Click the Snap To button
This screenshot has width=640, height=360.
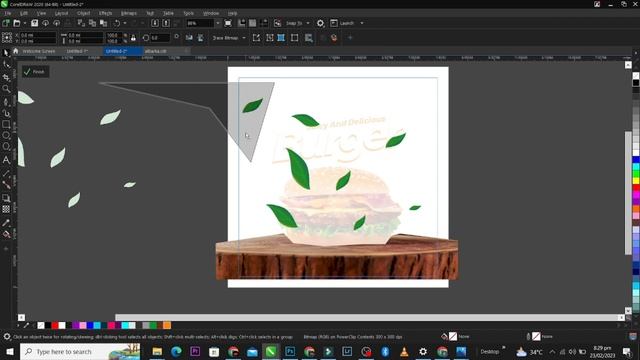(x=294, y=23)
